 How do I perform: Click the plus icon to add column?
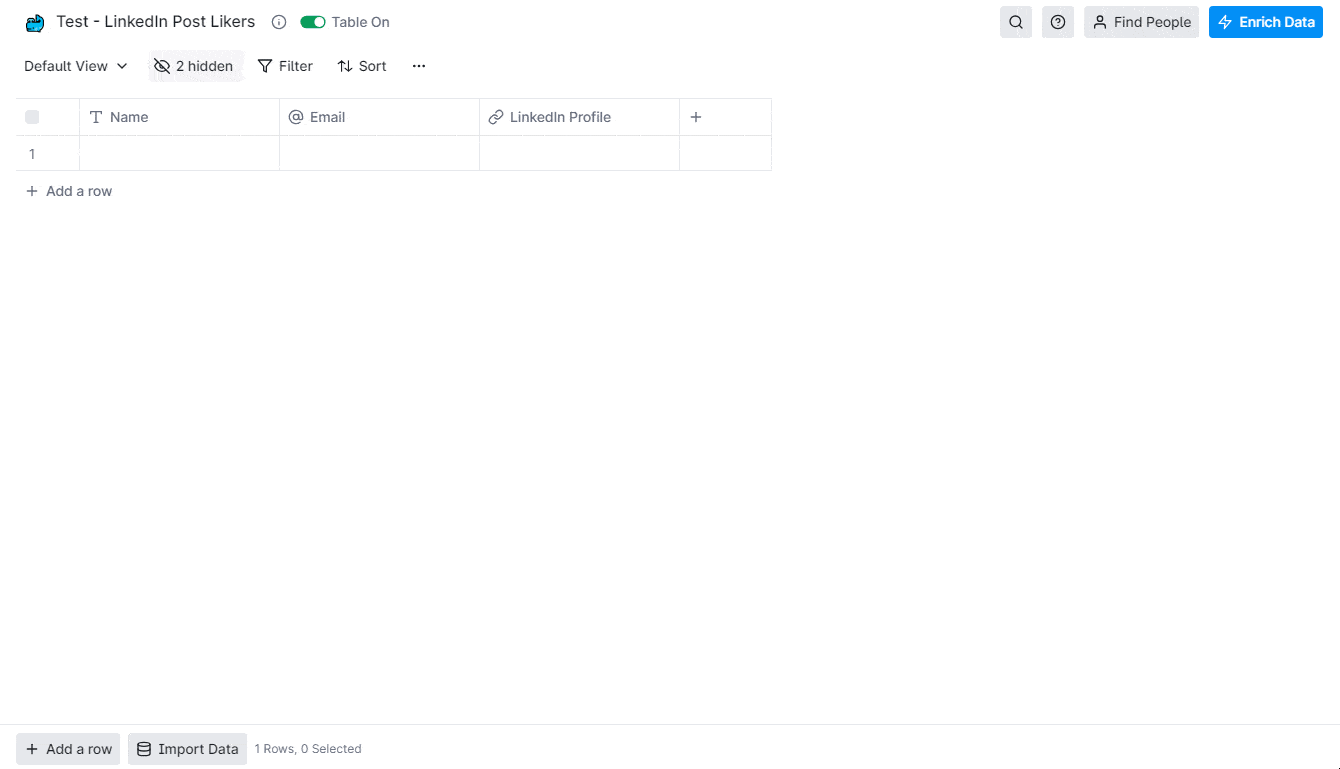(x=696, y=117)
